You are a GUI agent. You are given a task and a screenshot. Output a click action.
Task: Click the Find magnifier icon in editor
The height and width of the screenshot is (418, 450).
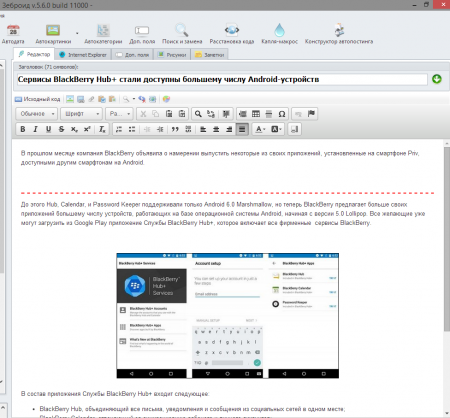click(x=198, y=114)
